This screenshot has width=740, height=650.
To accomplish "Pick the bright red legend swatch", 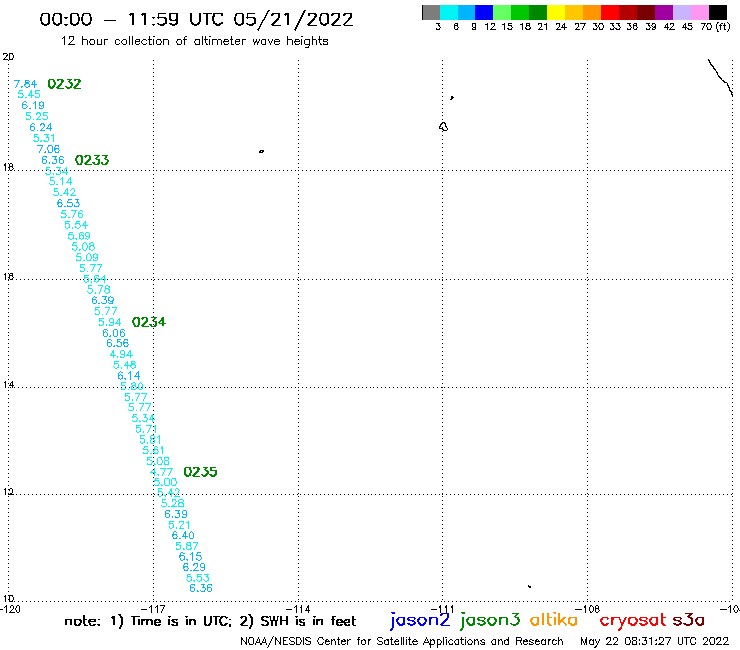I will (x=610, y=12).
